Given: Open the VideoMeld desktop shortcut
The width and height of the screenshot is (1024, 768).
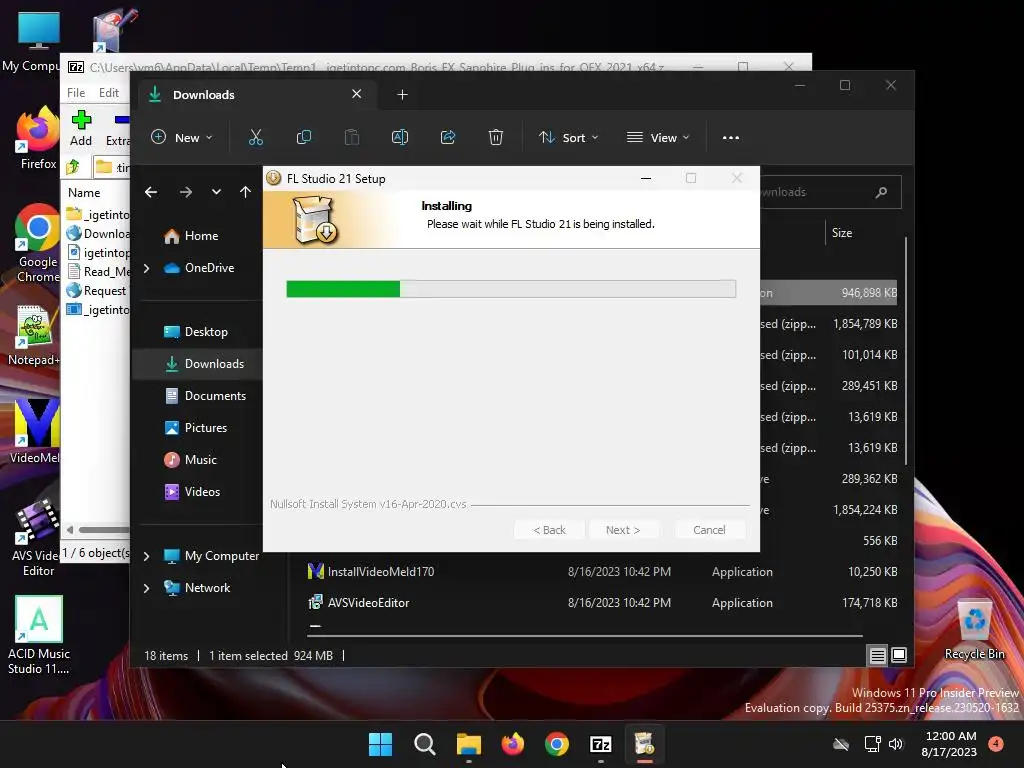Looking at the screenshot, I should coord(36,432).
